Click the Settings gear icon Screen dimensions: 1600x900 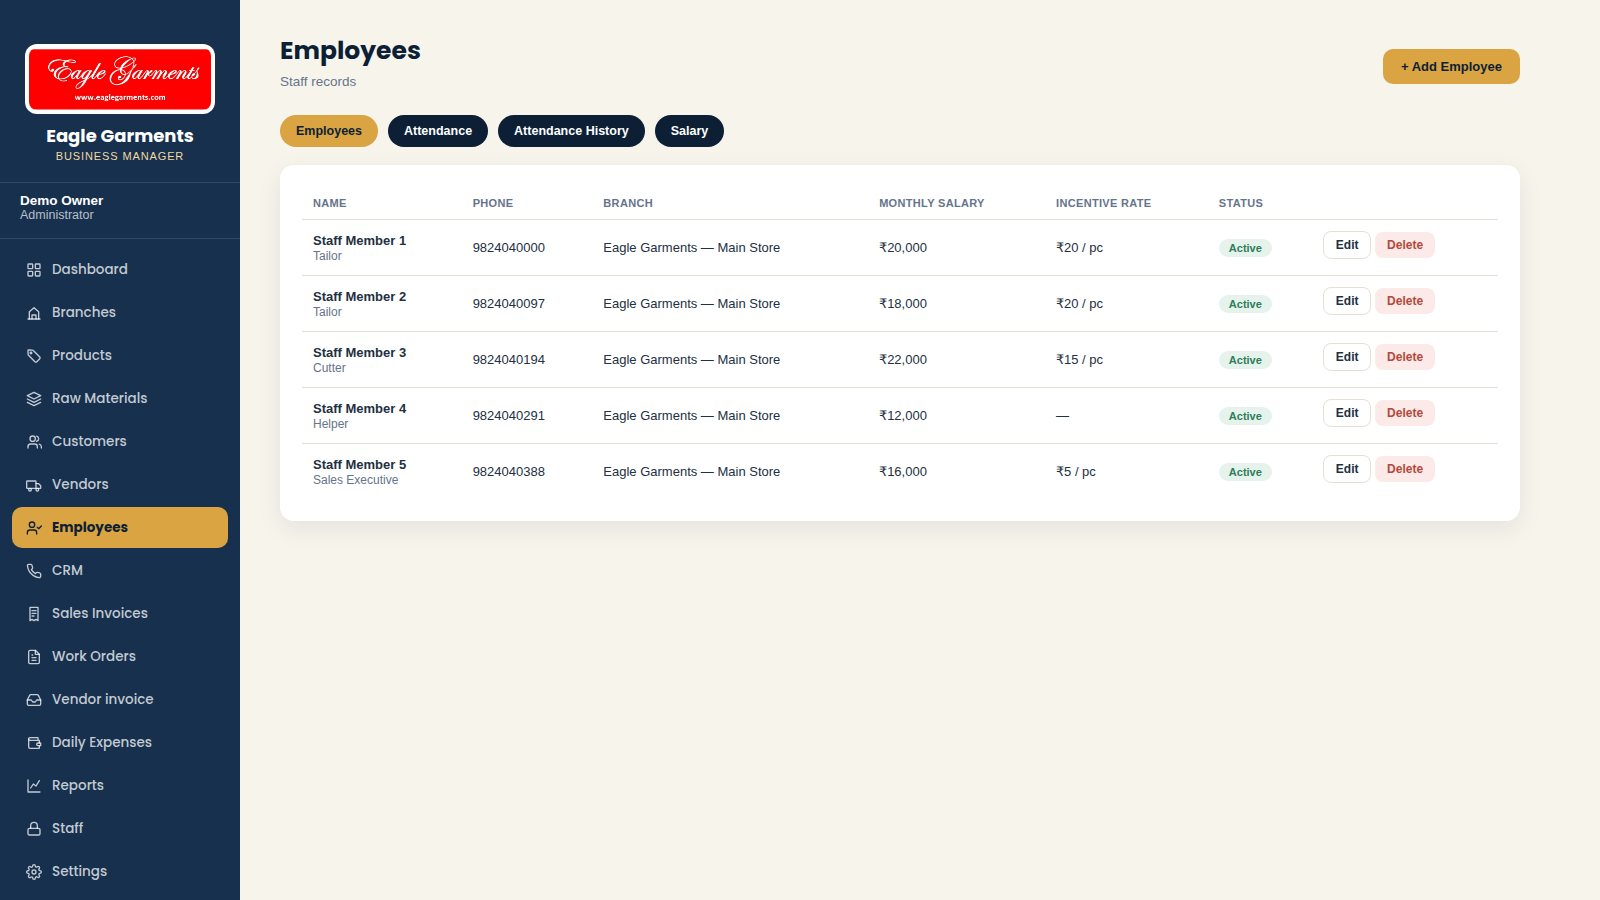[34, 872]
